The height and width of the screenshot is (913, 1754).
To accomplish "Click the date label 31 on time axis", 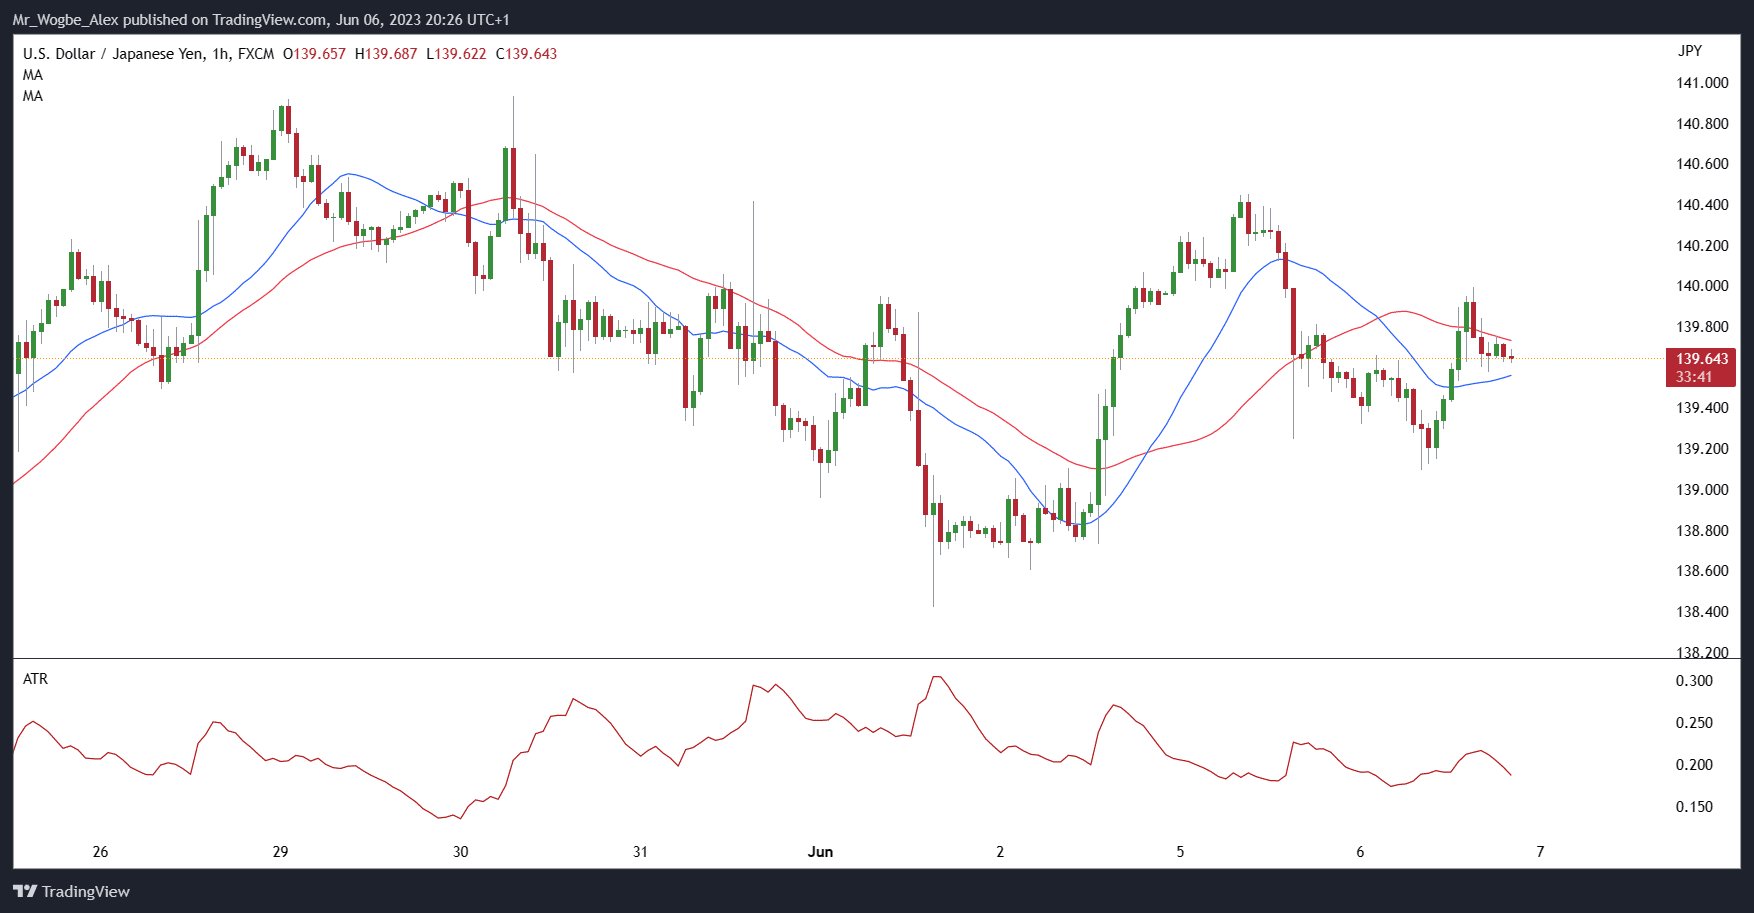I will 640,852.
